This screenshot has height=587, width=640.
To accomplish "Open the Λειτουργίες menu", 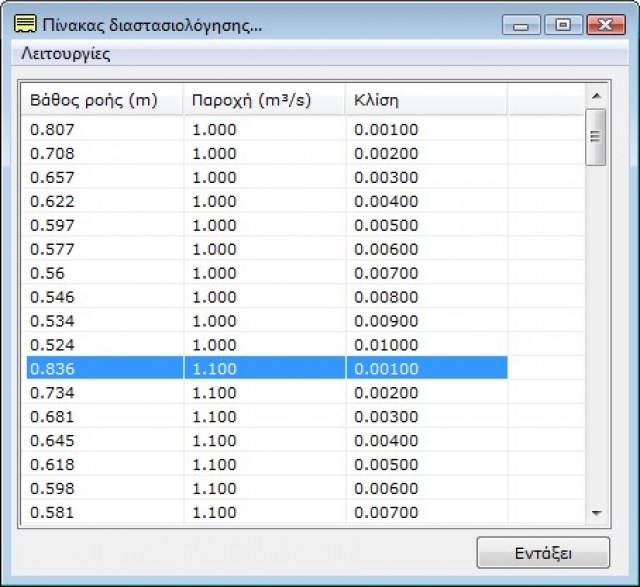I will coord(66,55).
